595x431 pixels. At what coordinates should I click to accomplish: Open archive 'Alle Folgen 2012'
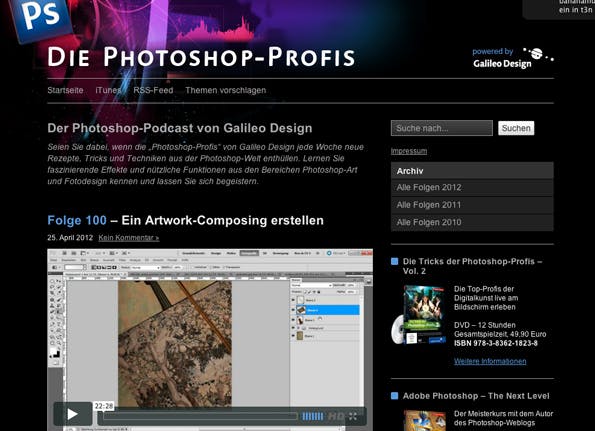472,187
